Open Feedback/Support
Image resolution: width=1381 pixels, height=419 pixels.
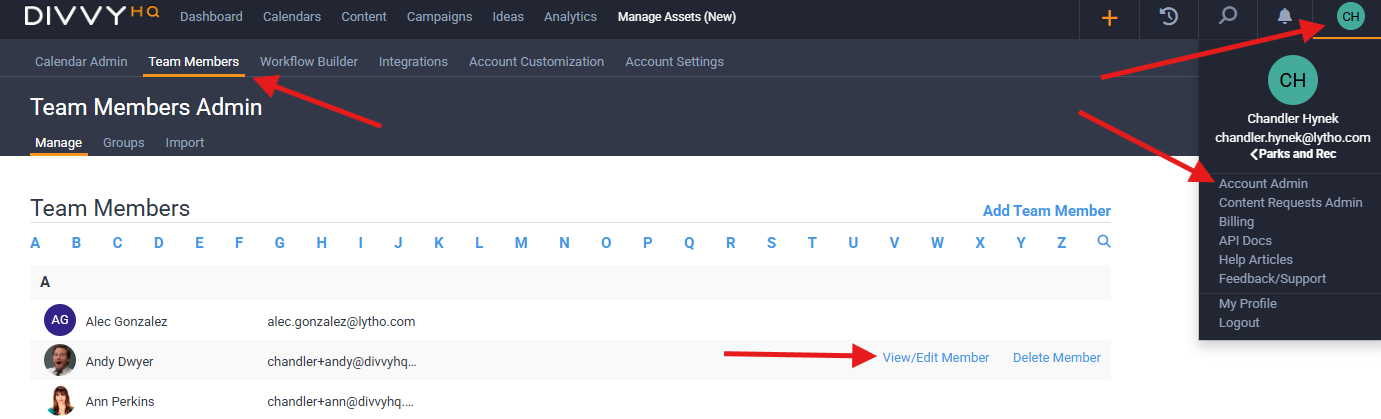point(1272,278)
